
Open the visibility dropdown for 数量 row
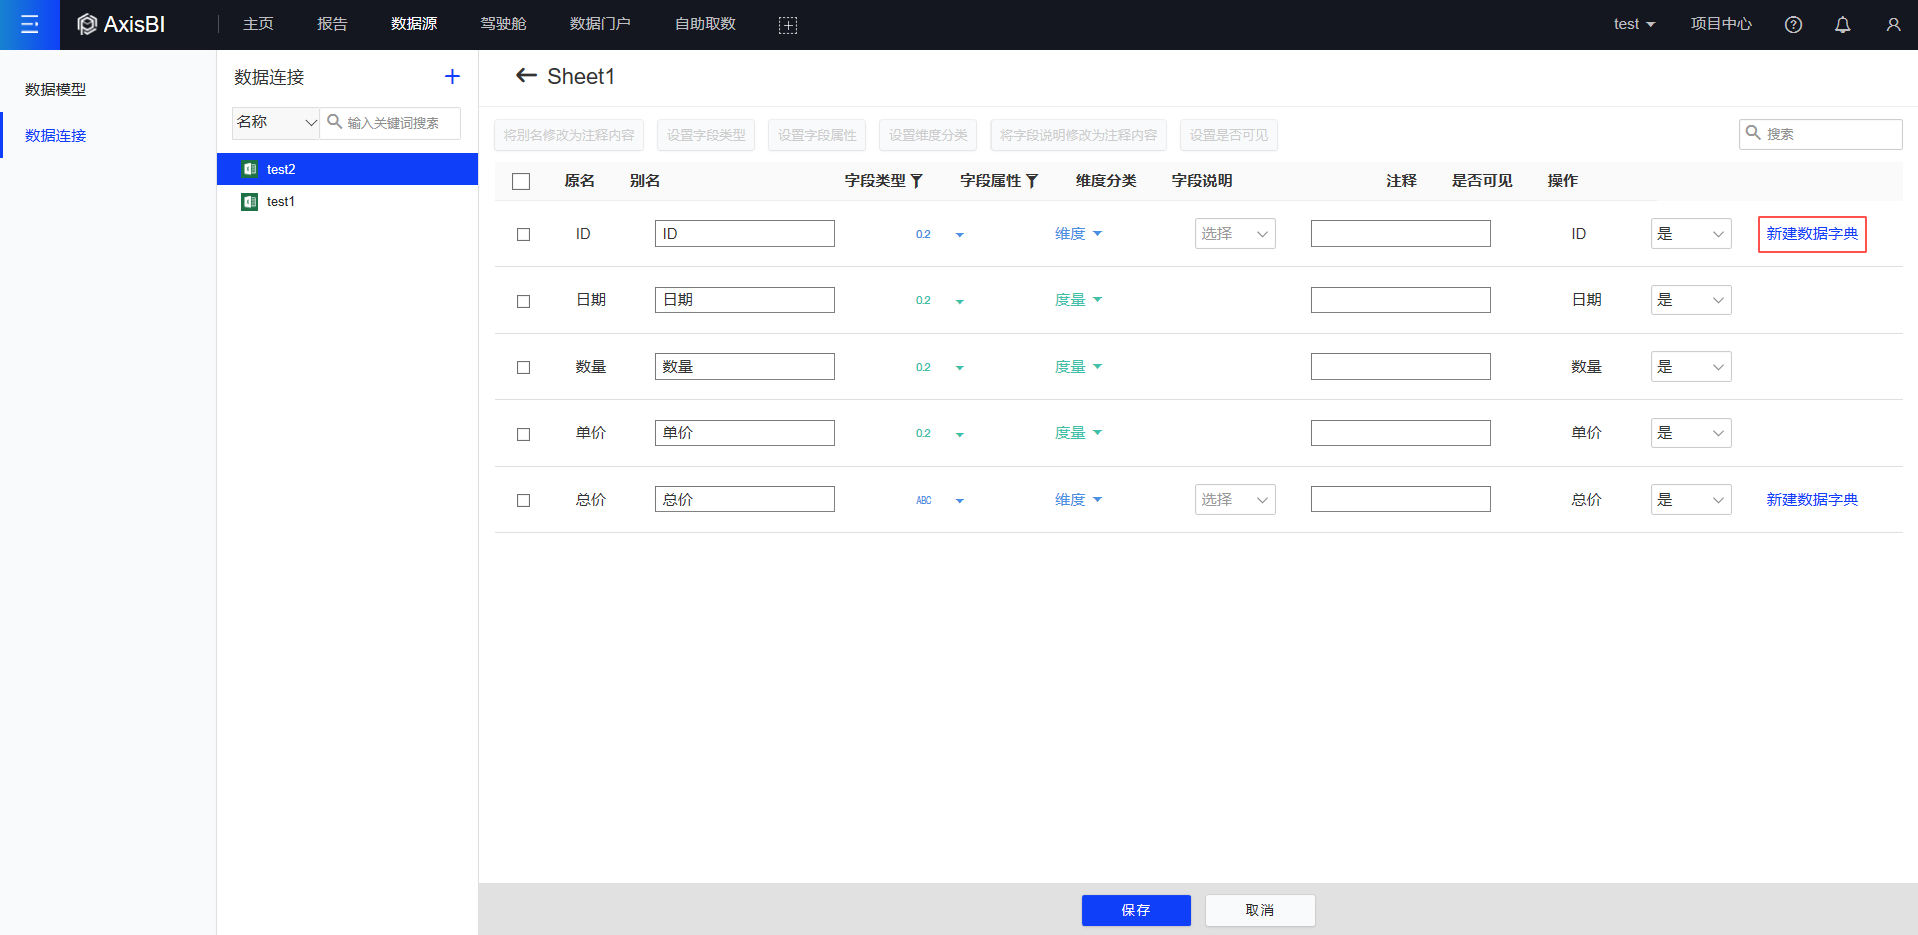(x=1690, y=367)
